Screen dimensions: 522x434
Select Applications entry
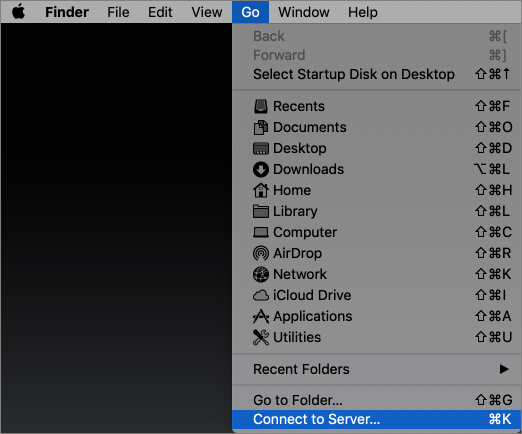(377, 316)
